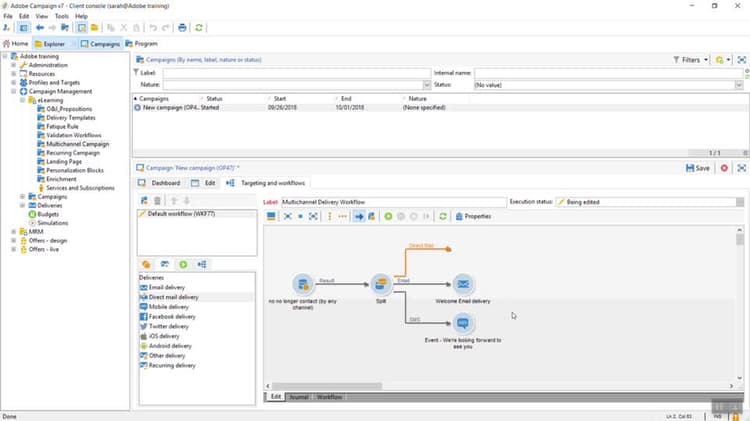Open the Filters dropdown button
The image size is (750, 421).
click(x=691, y=60)
